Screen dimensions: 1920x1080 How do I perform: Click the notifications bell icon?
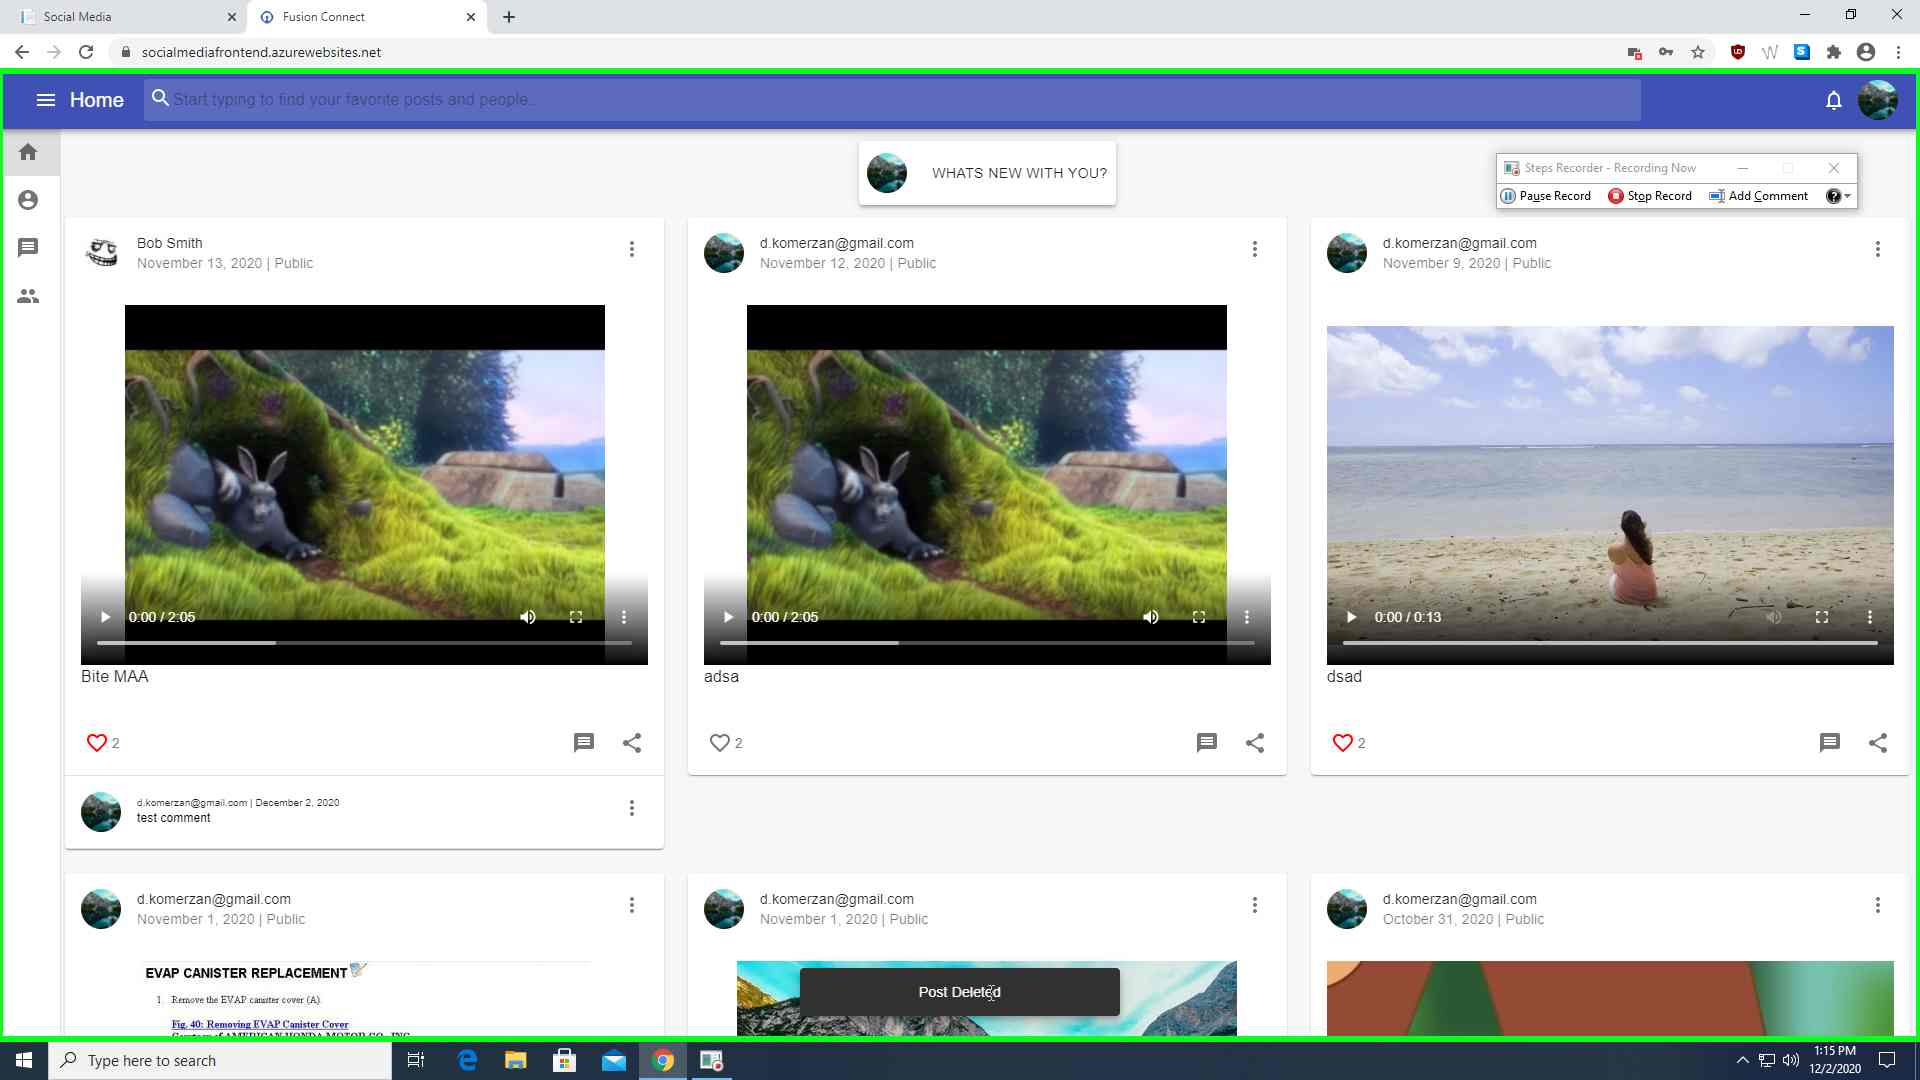coord(1833,100)
